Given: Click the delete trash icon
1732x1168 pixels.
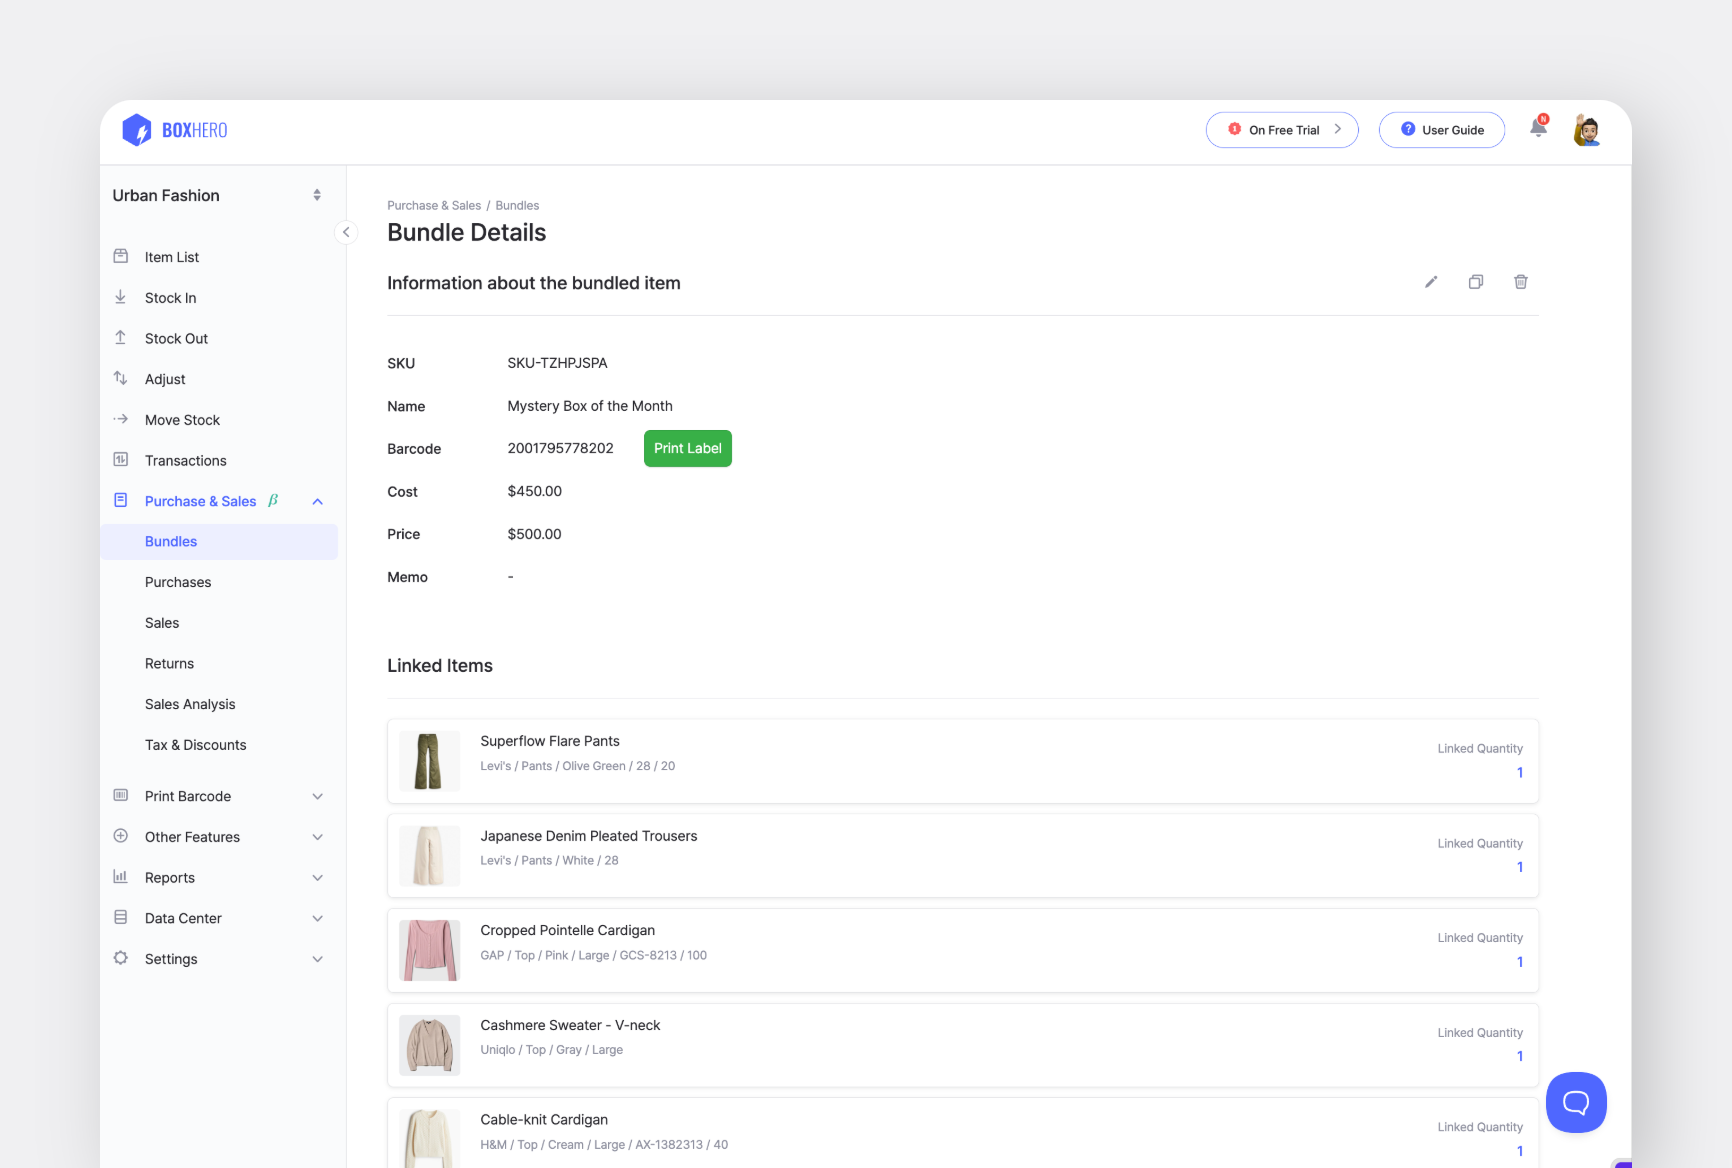Looking at the screenshot, I should (x=1521, y=282).
